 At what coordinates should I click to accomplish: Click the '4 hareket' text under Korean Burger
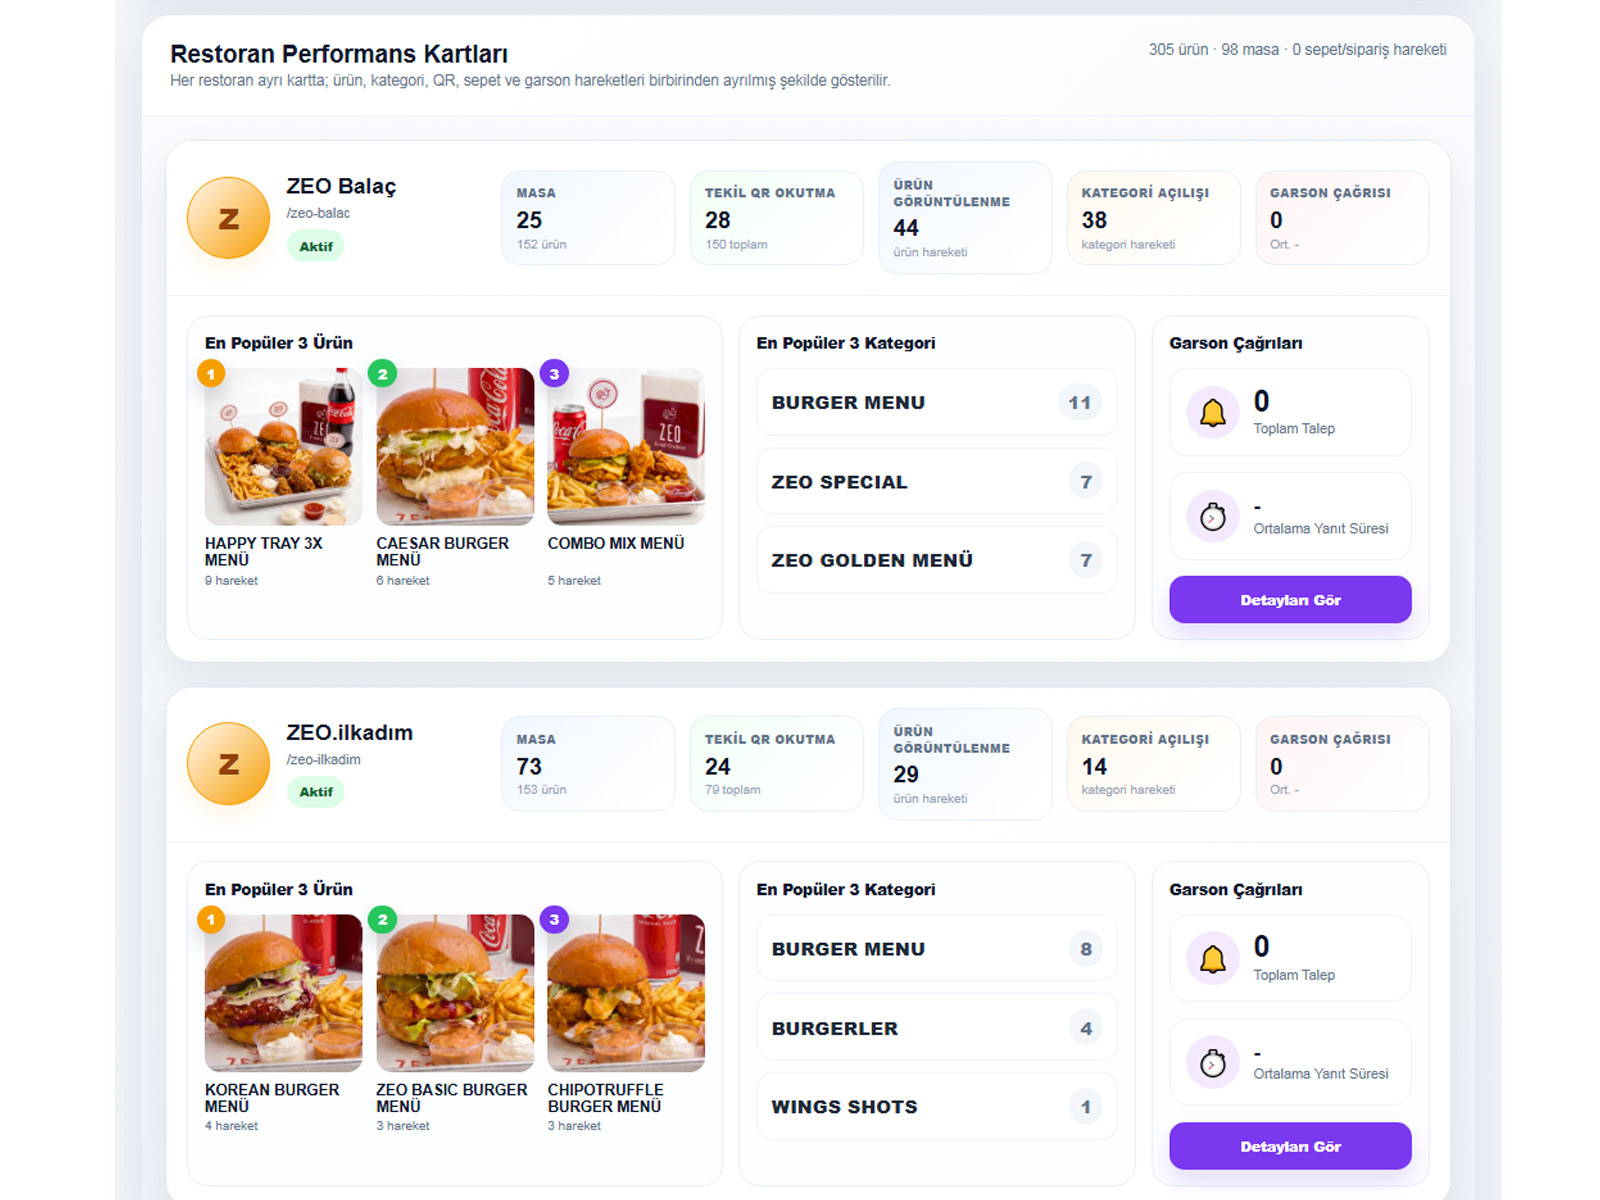click(x=231, y=1126)
